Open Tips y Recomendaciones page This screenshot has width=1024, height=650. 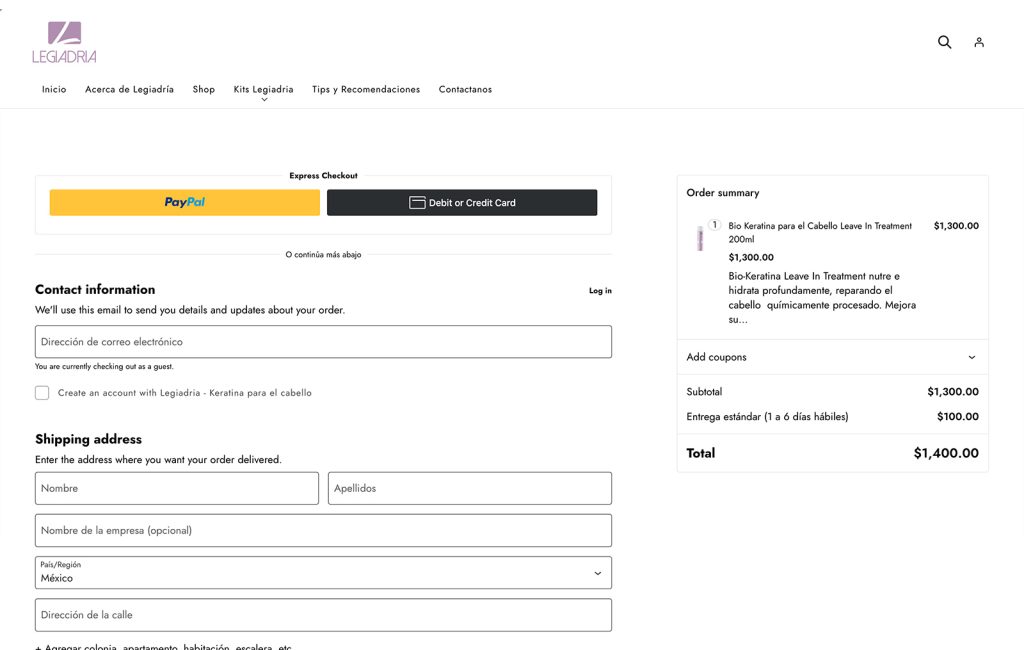click(366, 90)
